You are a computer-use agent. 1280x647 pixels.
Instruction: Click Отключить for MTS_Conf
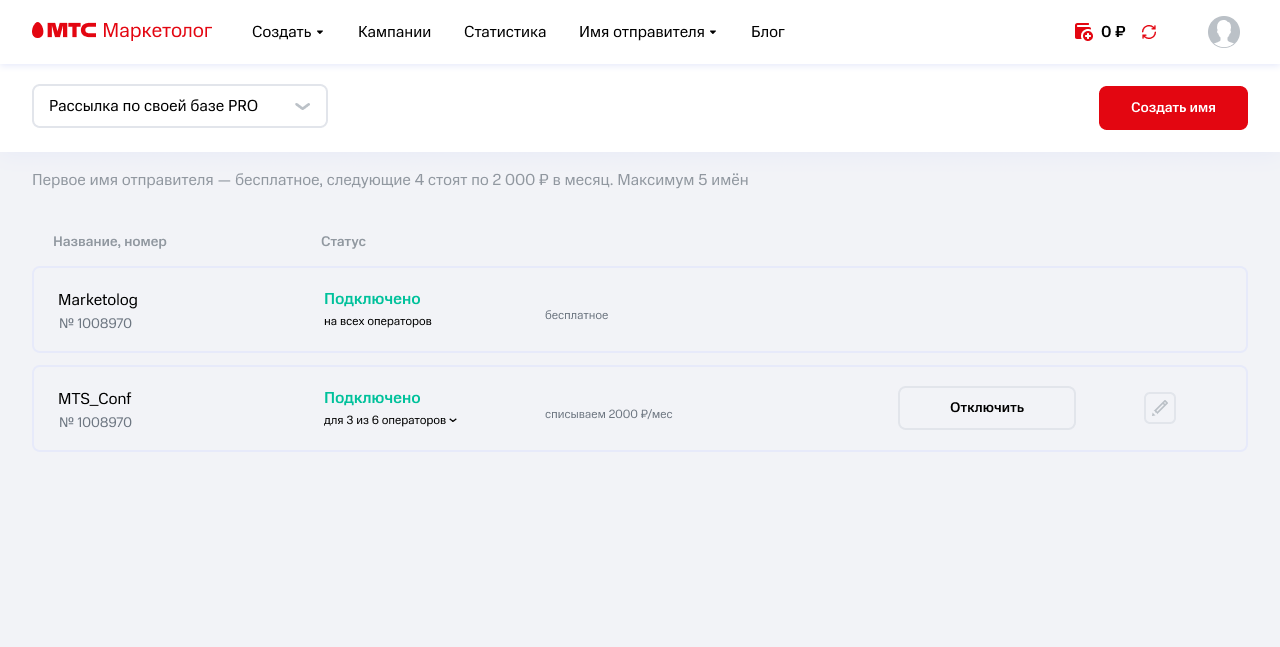[x=987, y=408]
